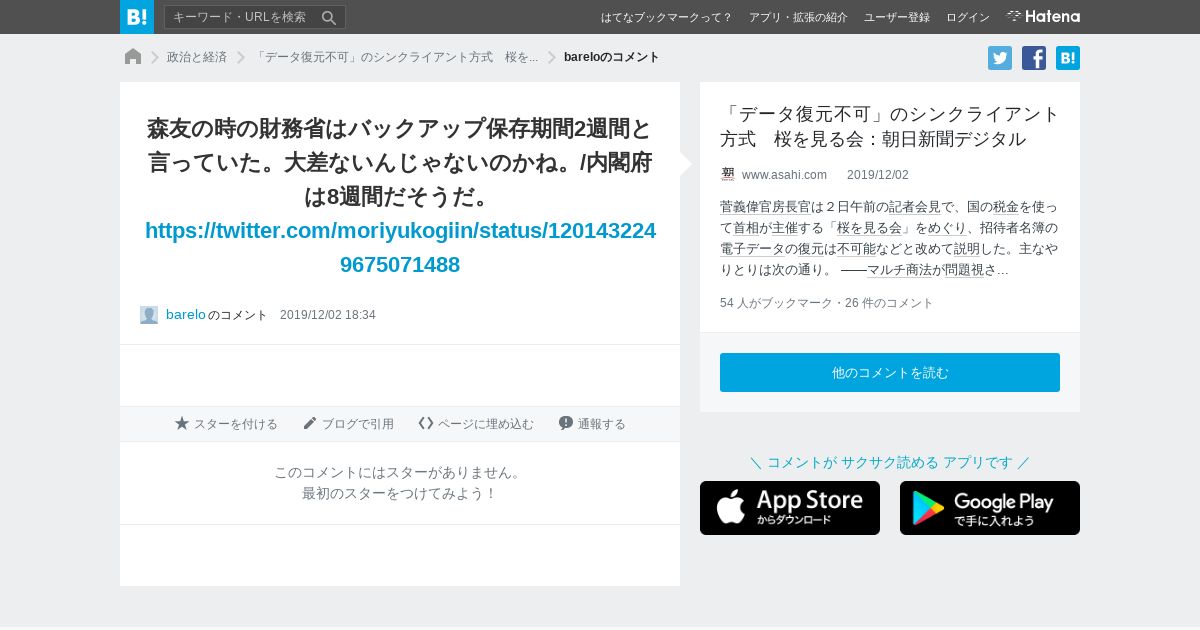Open the Google Play download badge
The image size is (1200, 630).
coord(990,508)
